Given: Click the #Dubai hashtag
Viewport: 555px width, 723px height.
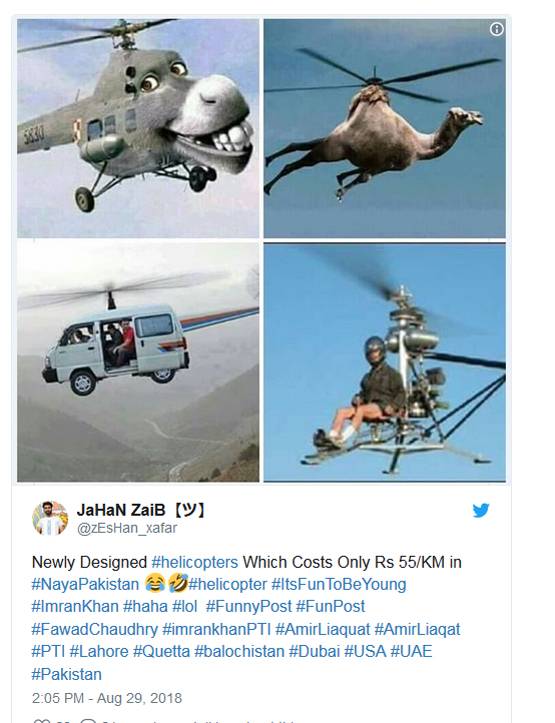Looking at the screenshot, I should point(314,652).
